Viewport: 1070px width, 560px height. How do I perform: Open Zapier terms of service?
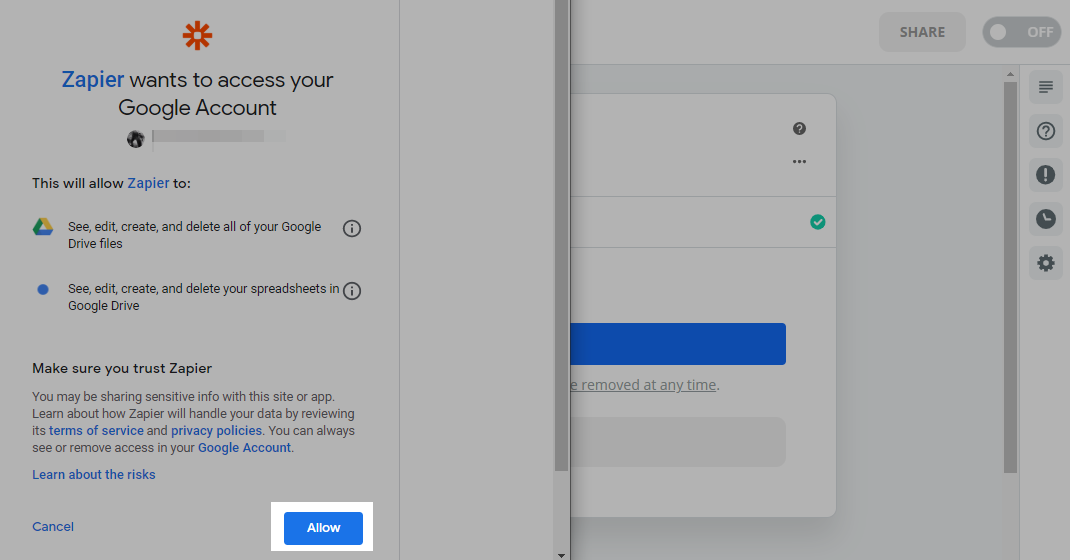[x=96, y=431]
